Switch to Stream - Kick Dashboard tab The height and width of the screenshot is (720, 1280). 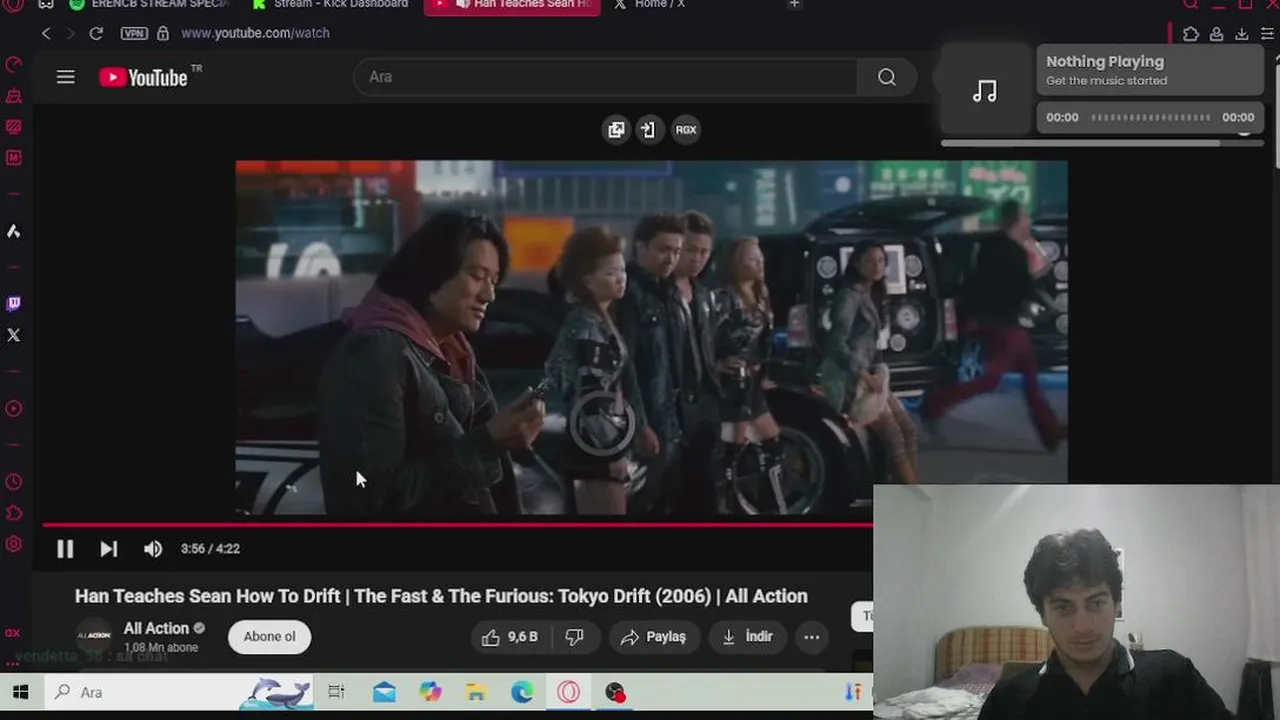tap(330, 5)
